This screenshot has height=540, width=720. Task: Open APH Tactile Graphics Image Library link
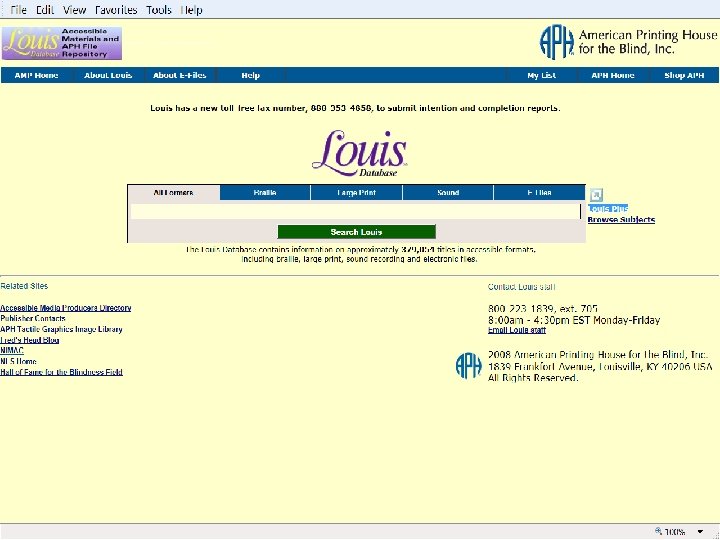pos(61,329)
